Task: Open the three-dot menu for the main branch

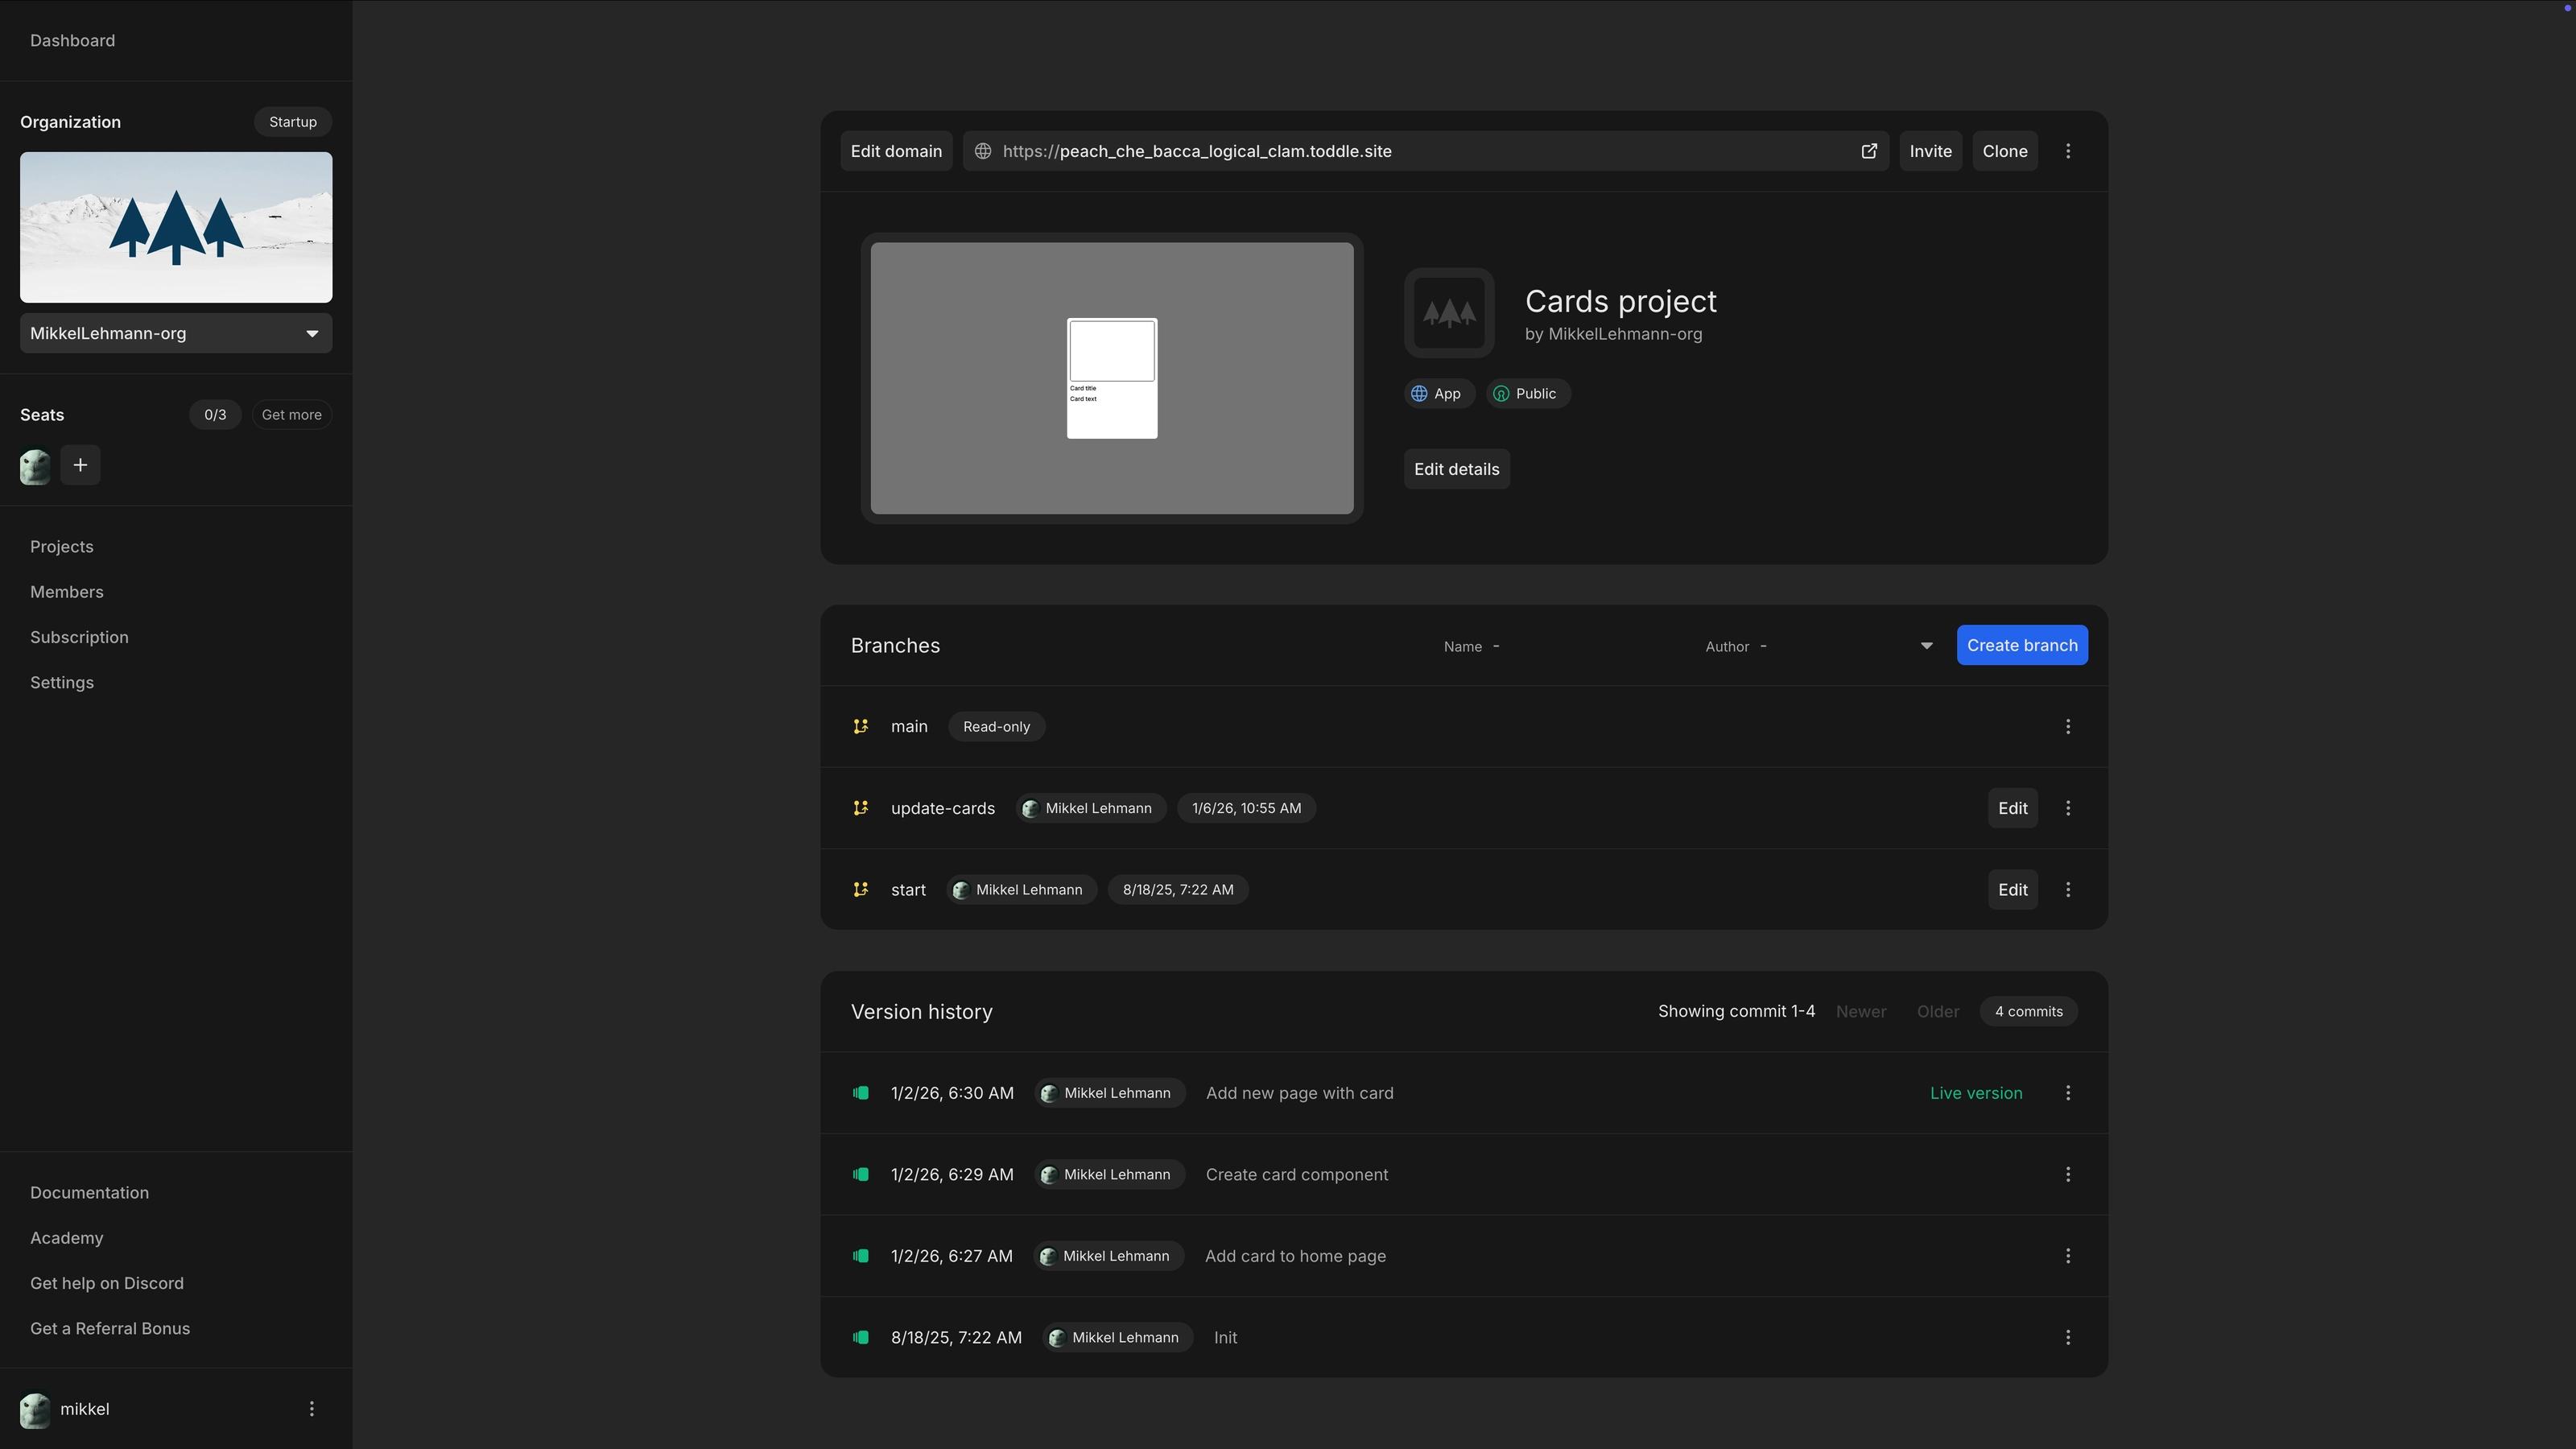Action: tap(2068, 727)
